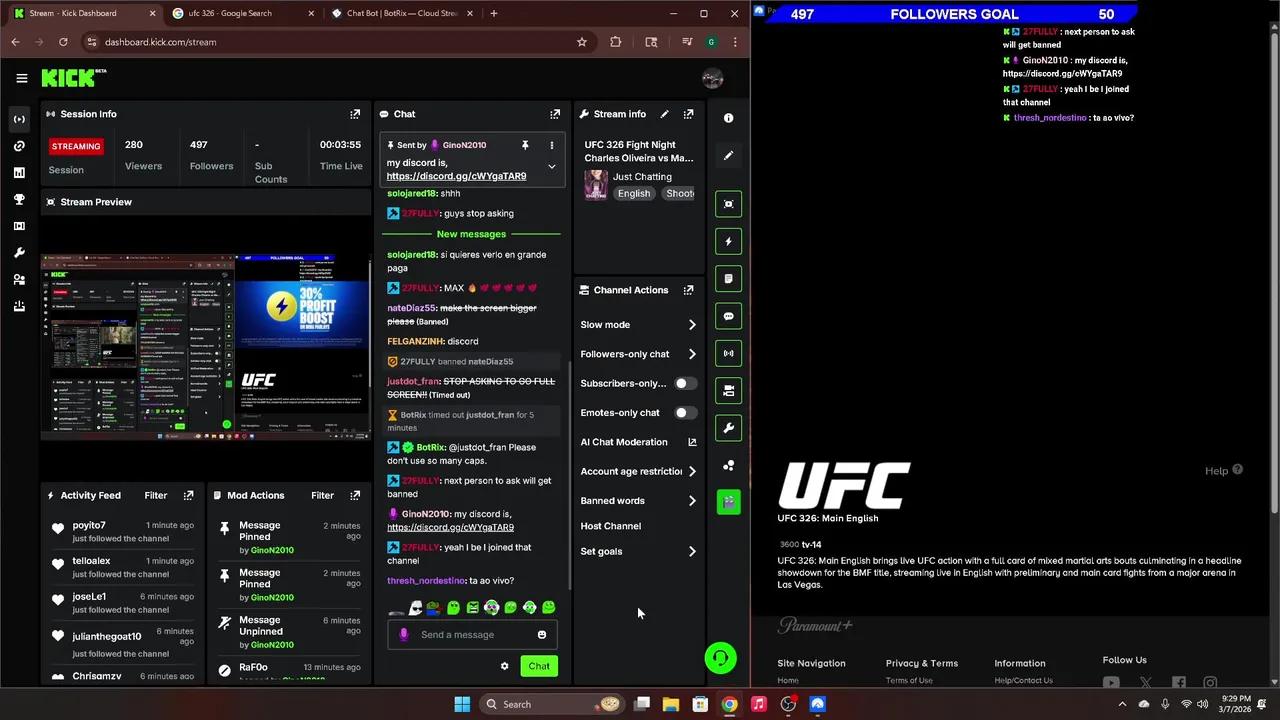This screenshot has height=720, width=1280.
Task: Open the discord.gg link in the pinned message
Action: tap(456, 176)
